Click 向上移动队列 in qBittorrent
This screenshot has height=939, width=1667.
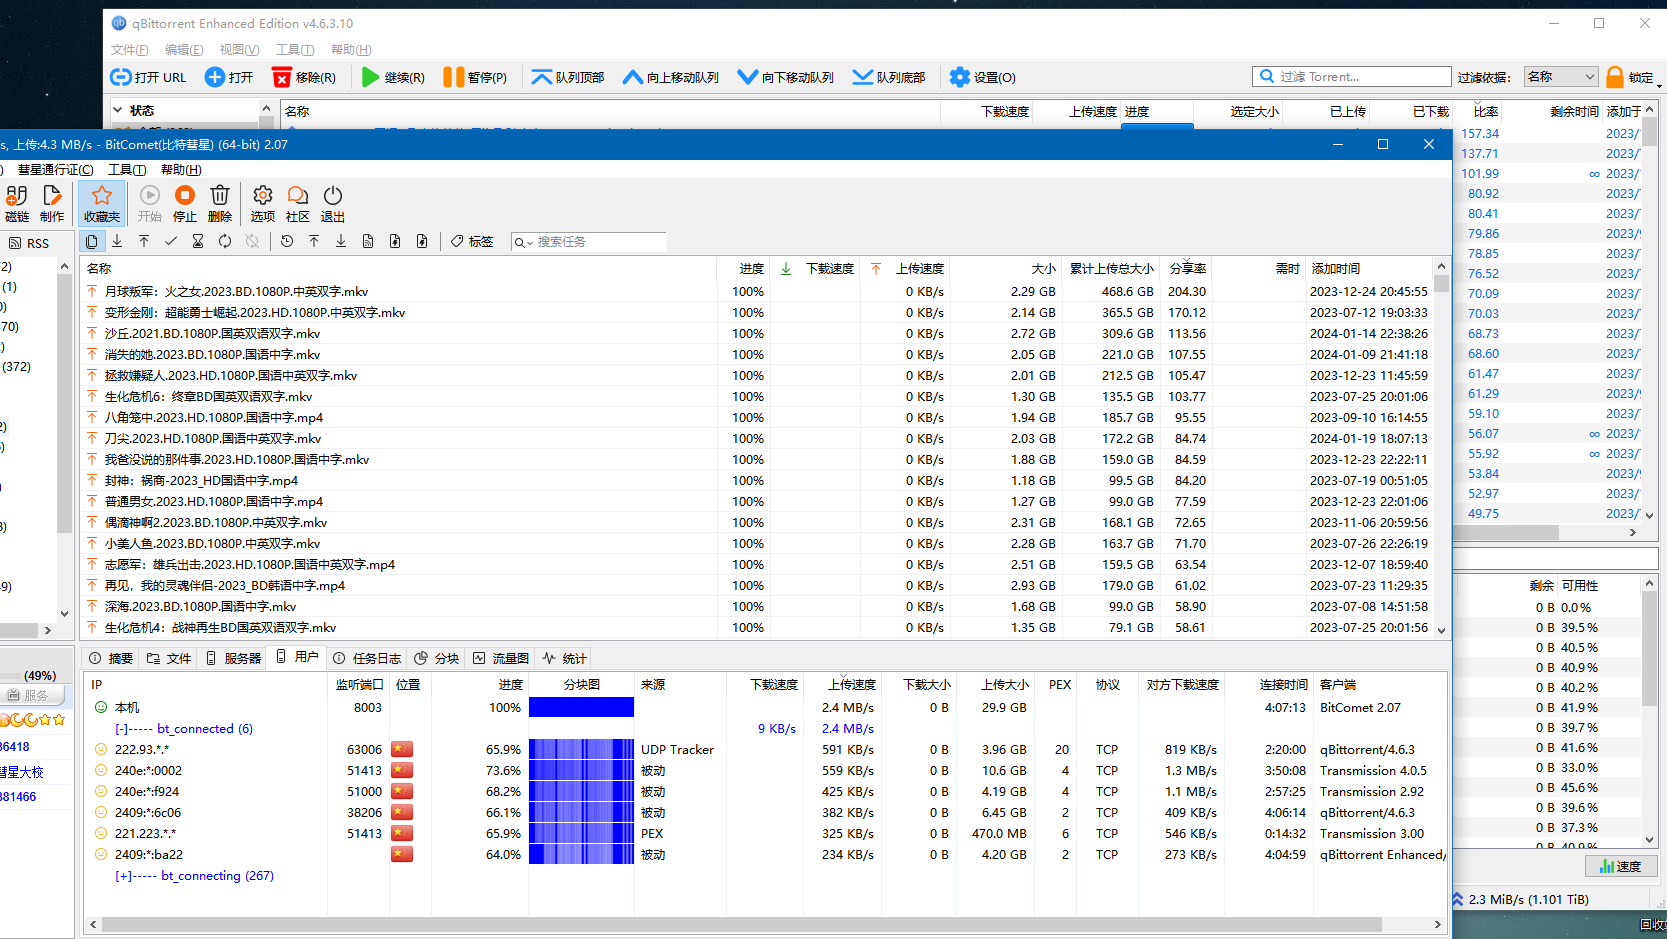[671, 77]
